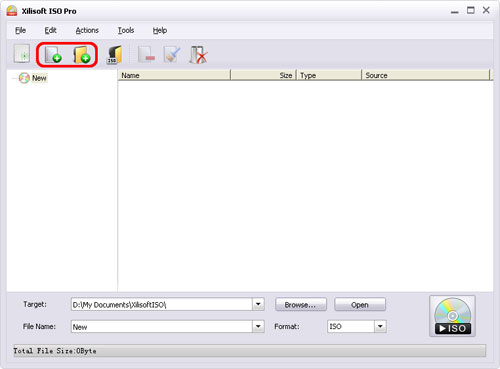
Task: Sort by the Type column header
Action: pyautogui.click(x=329, y=75)
